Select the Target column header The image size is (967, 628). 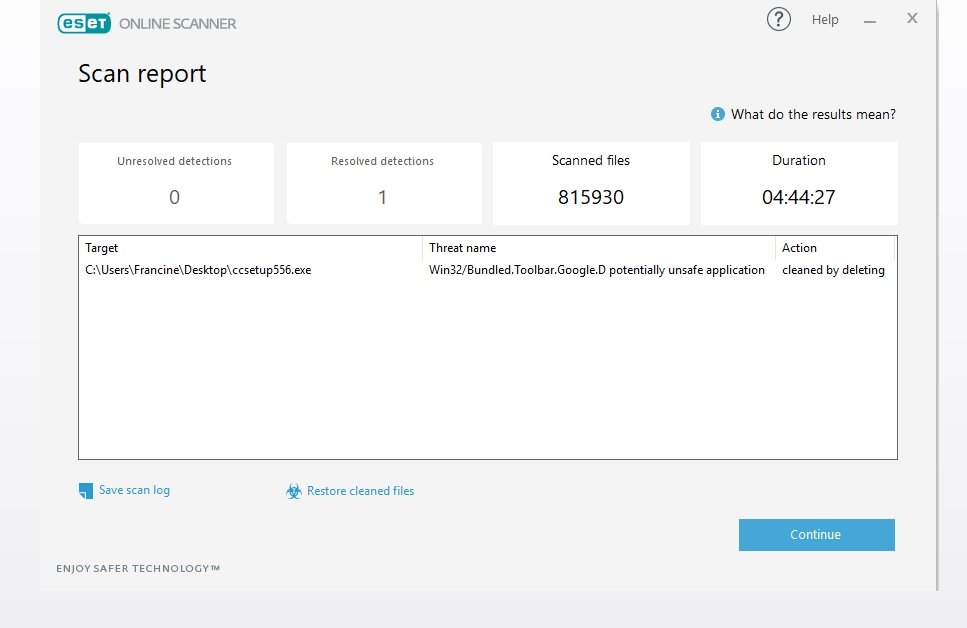click(x=251, y=248)
